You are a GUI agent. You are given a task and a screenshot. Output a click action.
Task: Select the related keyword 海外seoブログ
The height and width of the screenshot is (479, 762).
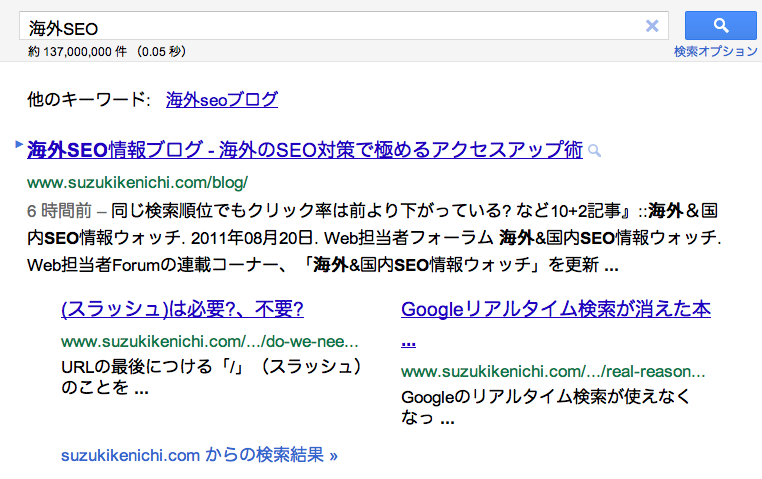click(x=222, y=100)
